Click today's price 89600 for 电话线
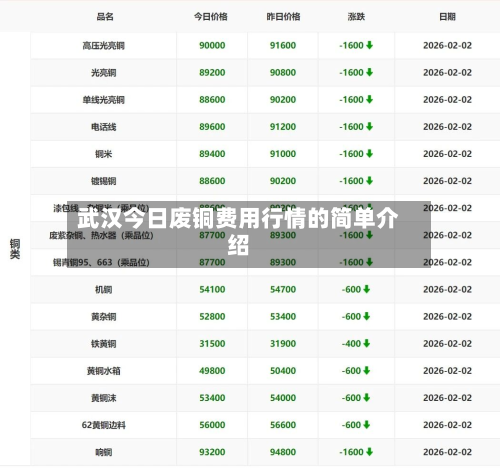The image size is (500, 469). [x=212, y=127]
